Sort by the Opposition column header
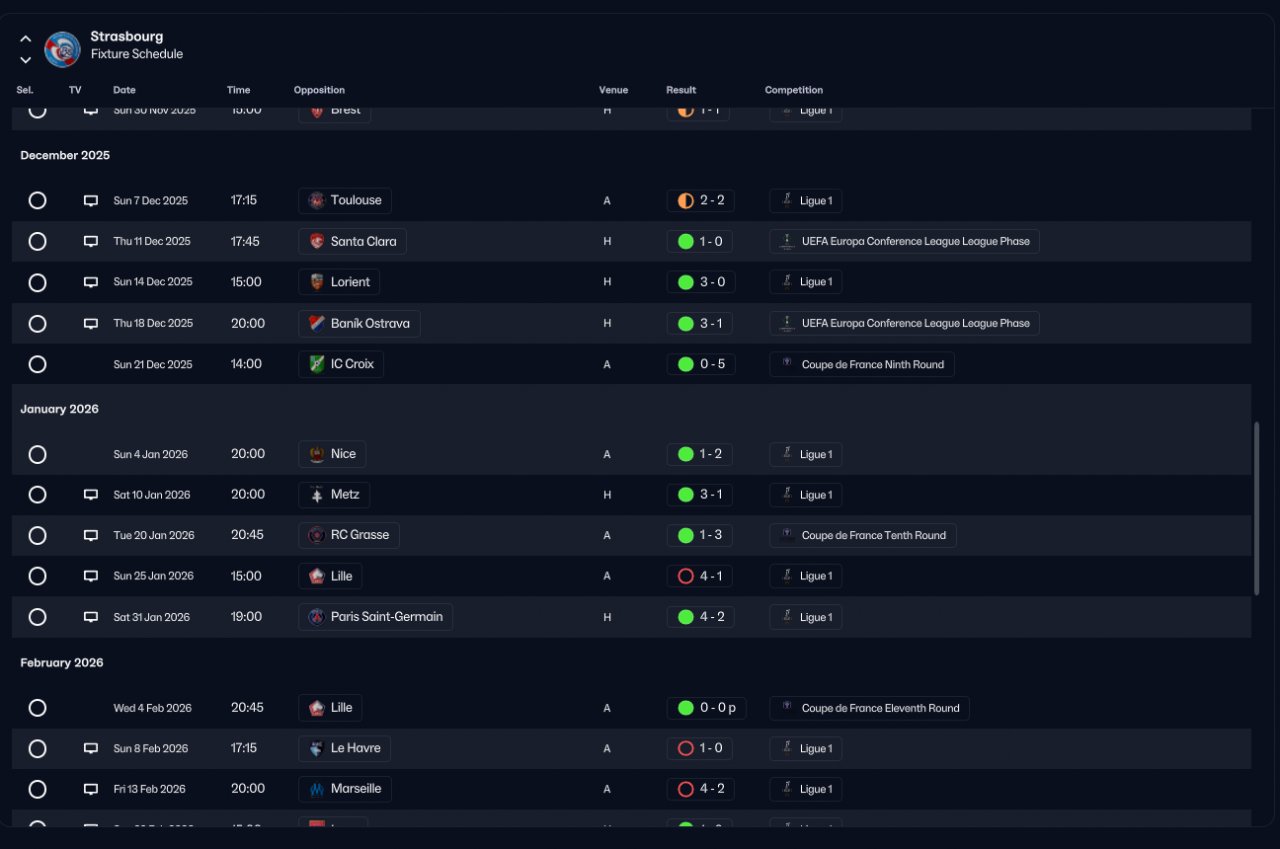Screen dimensions: 1280x849 click(x=319, y=90)
